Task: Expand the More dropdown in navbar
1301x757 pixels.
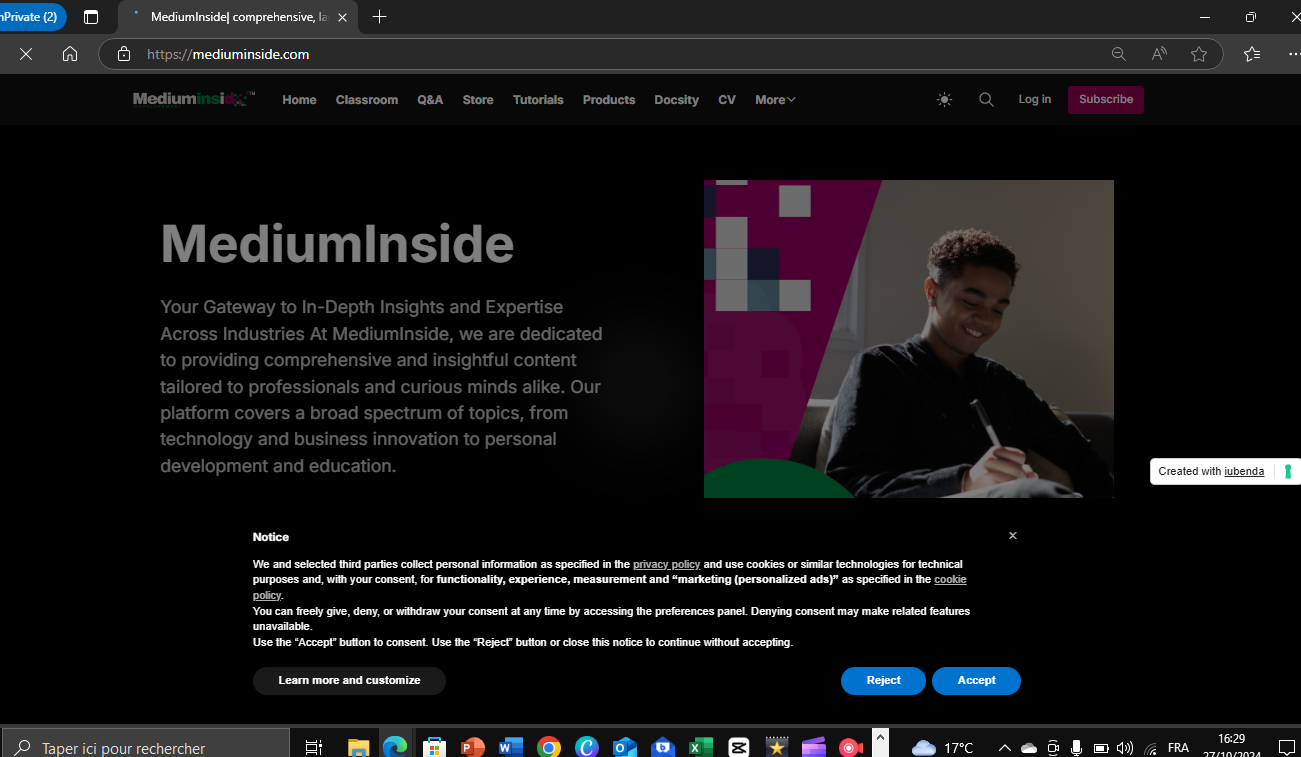Action: pos(775,100)
